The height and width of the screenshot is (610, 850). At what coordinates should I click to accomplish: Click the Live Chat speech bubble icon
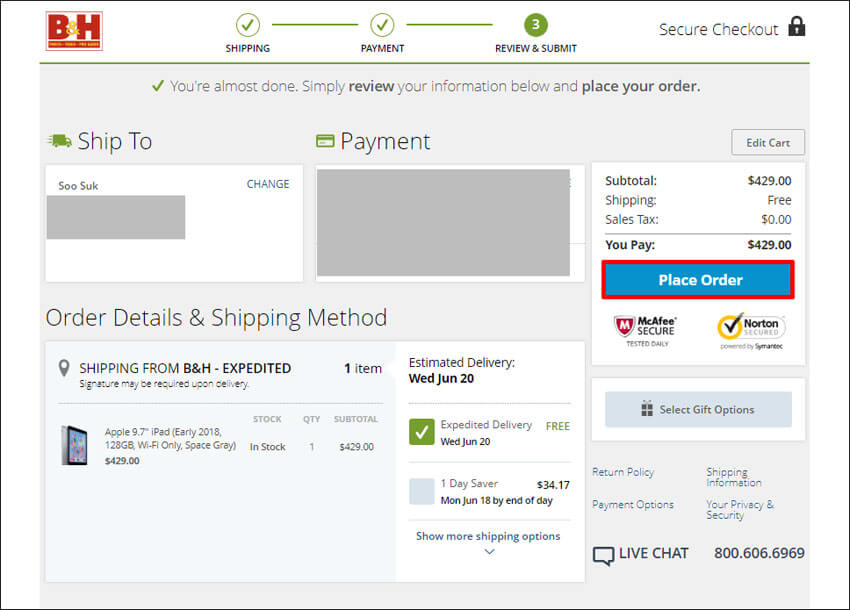click(x=603, y=555)
